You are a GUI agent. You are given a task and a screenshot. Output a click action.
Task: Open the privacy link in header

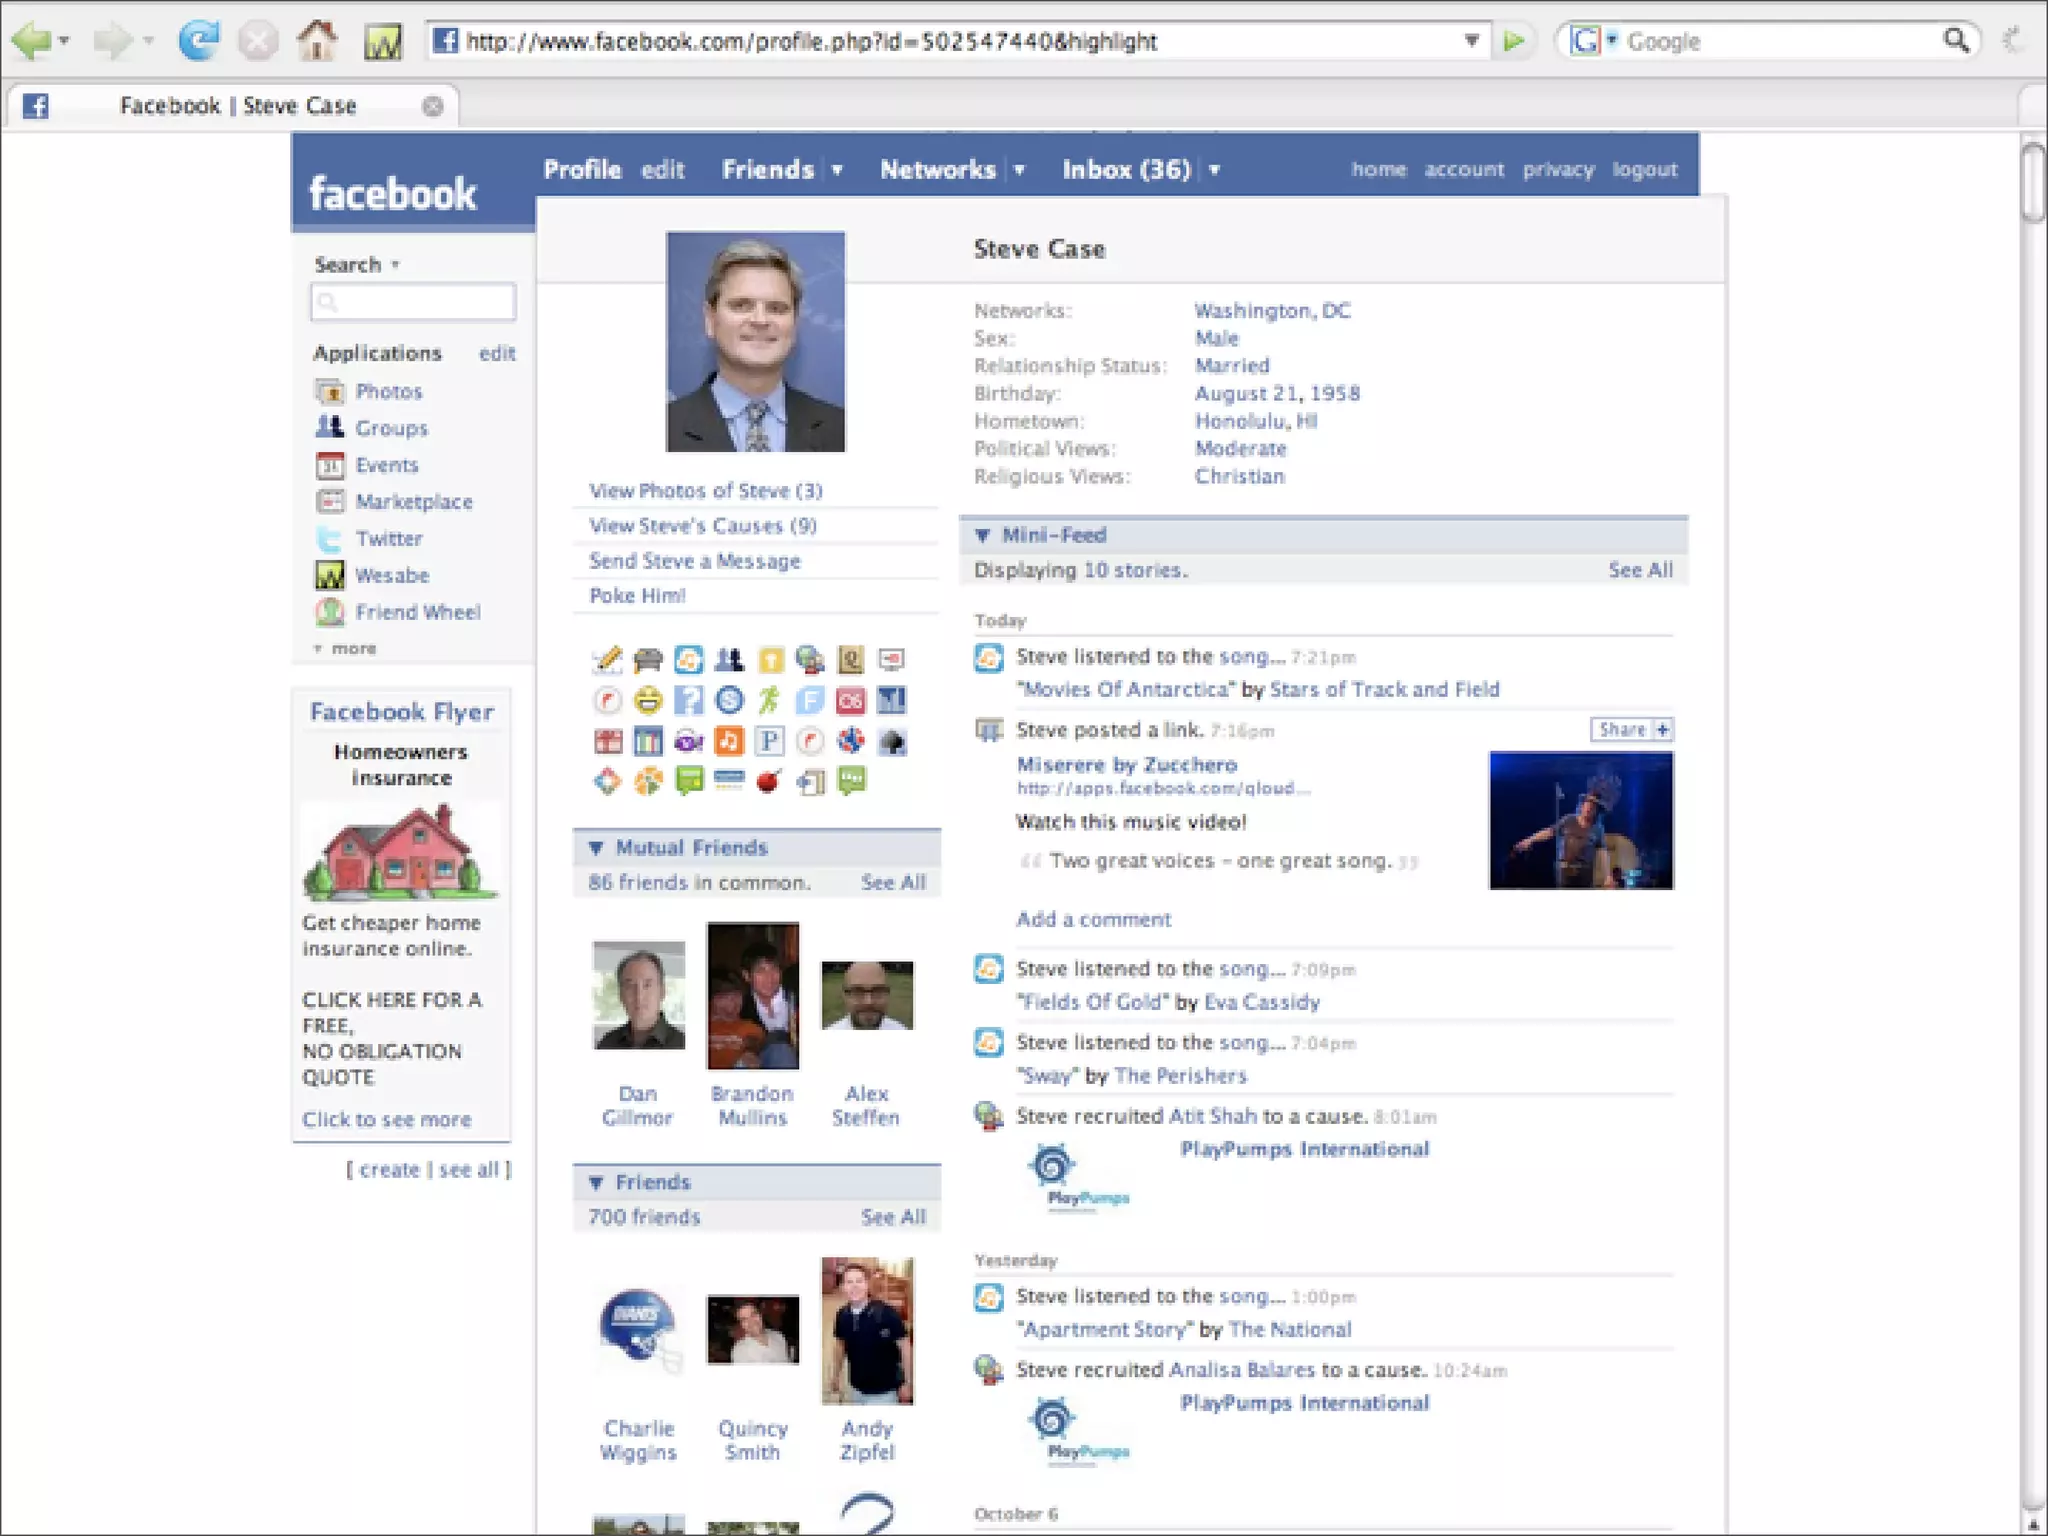pyautogui.click(x=1559, y=169)
